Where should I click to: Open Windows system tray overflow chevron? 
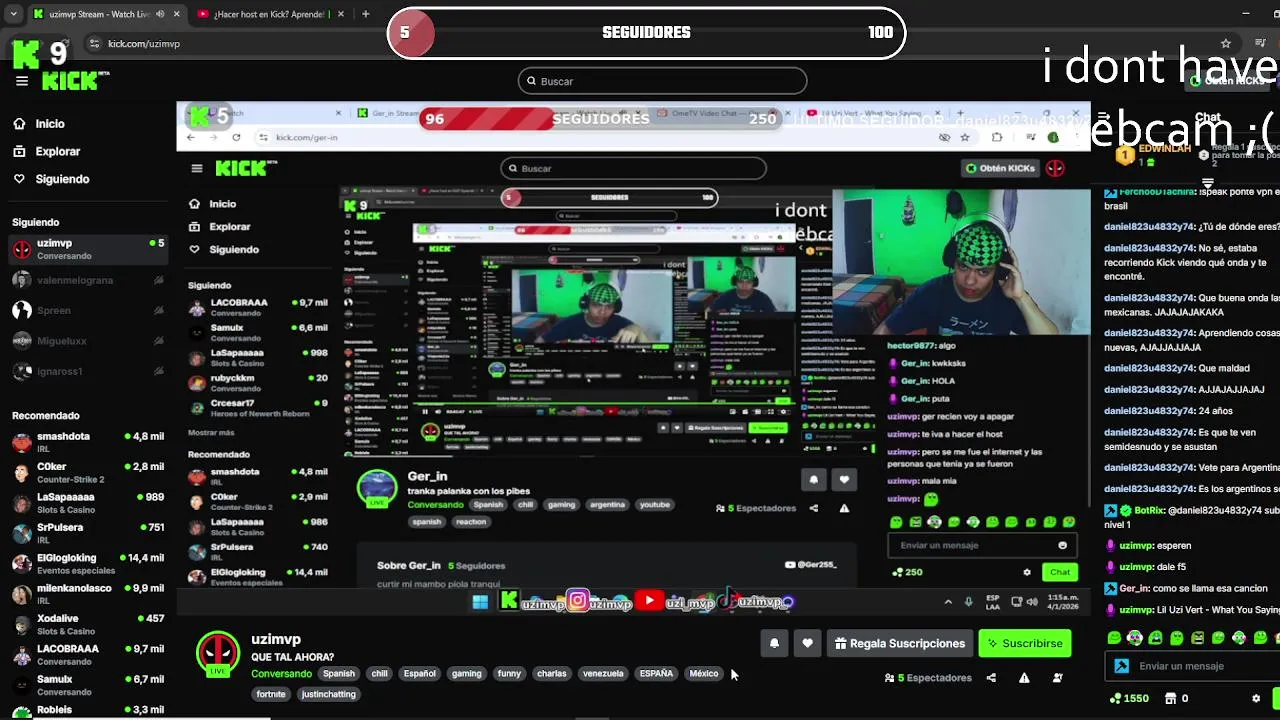pyautogui.click(x=948, y=602)
